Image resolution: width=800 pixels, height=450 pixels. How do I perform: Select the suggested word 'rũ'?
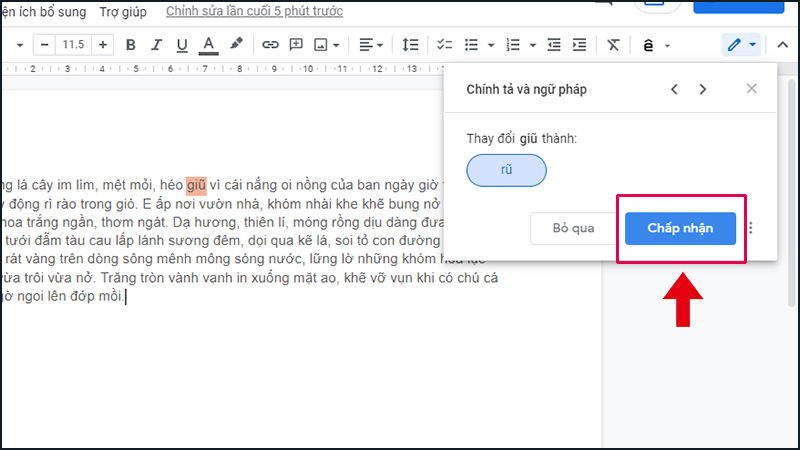tap(506, 170)
